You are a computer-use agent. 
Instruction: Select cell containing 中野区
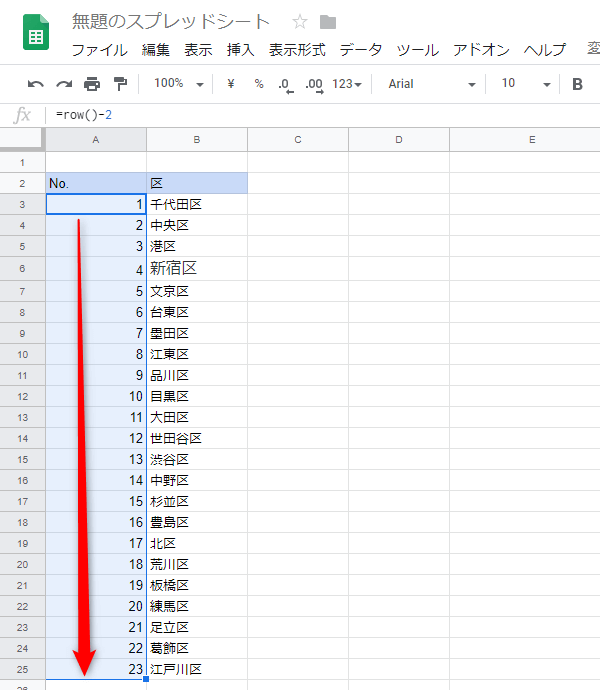197,481
